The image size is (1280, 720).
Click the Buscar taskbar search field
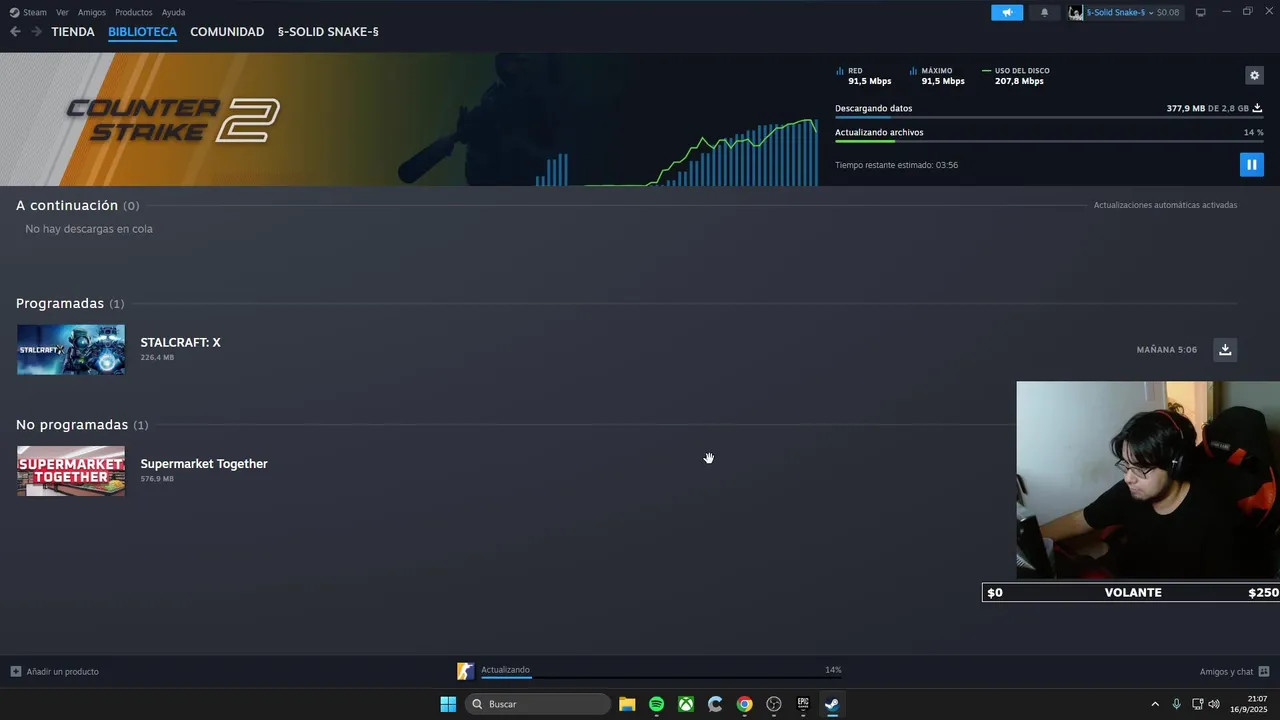pyautogui.click(x=538, y=704)
